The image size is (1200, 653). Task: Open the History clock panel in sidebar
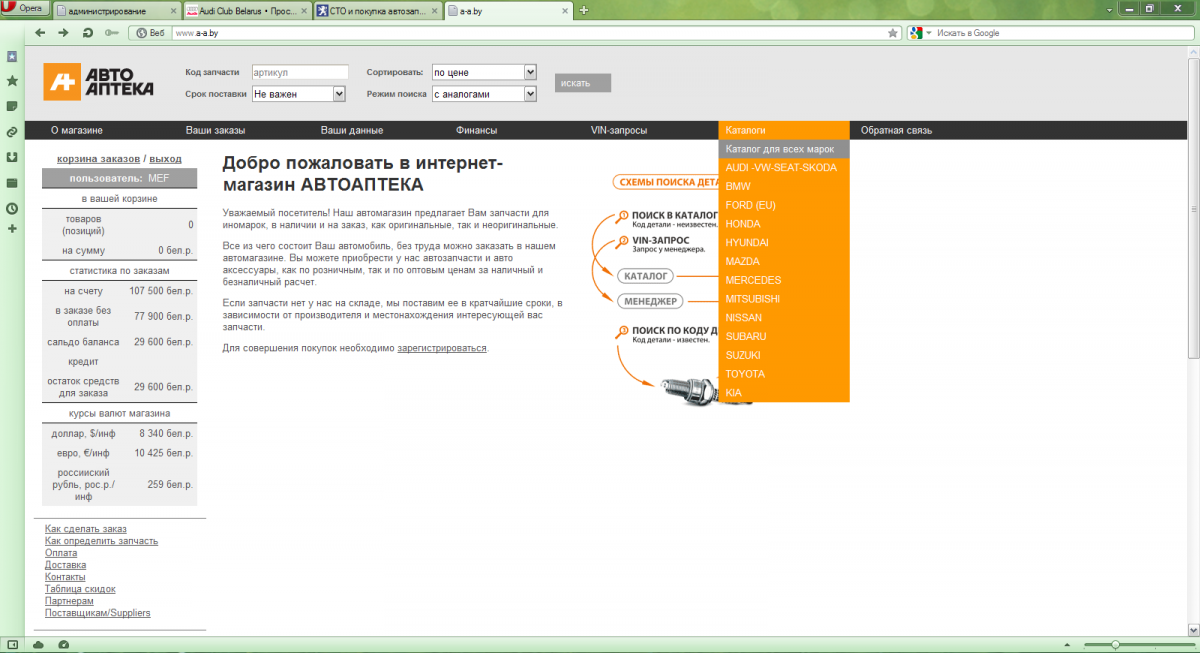(12, 209)
